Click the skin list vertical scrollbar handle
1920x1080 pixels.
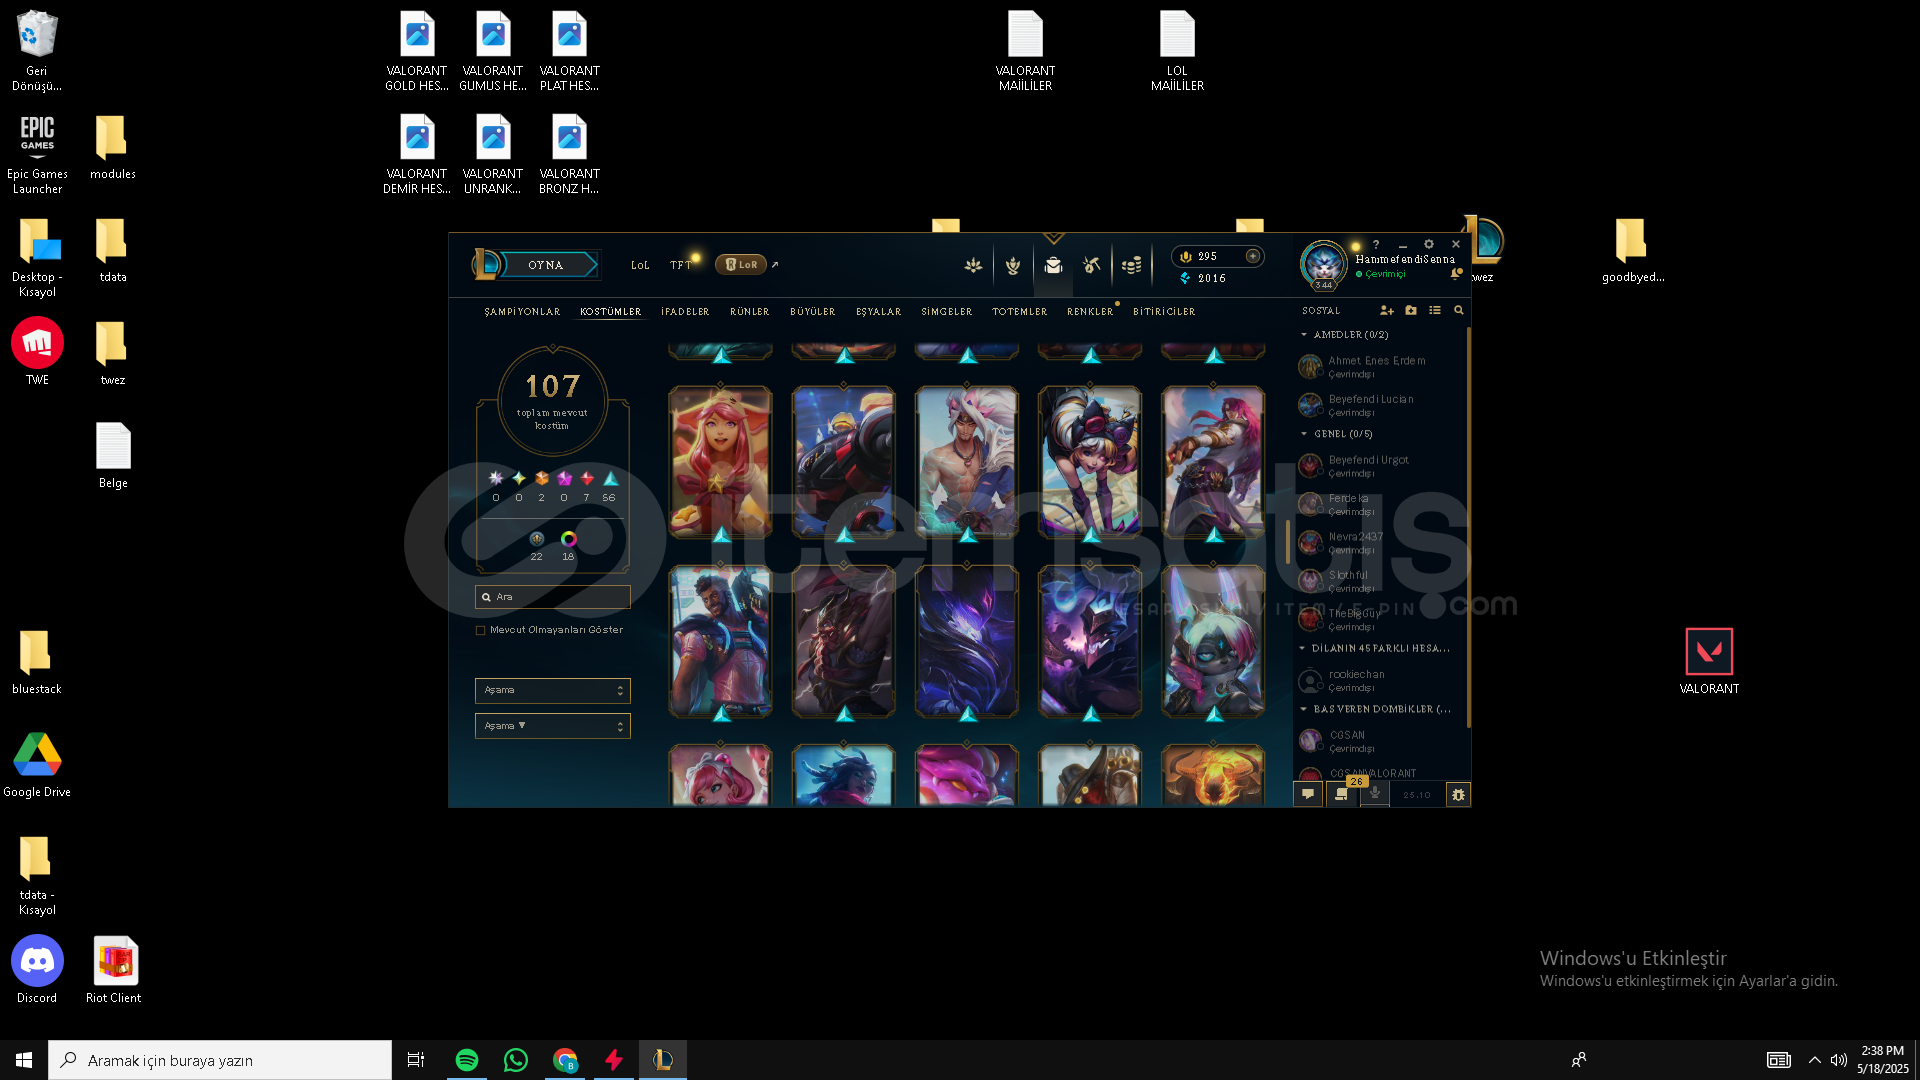coord(1287,541)
